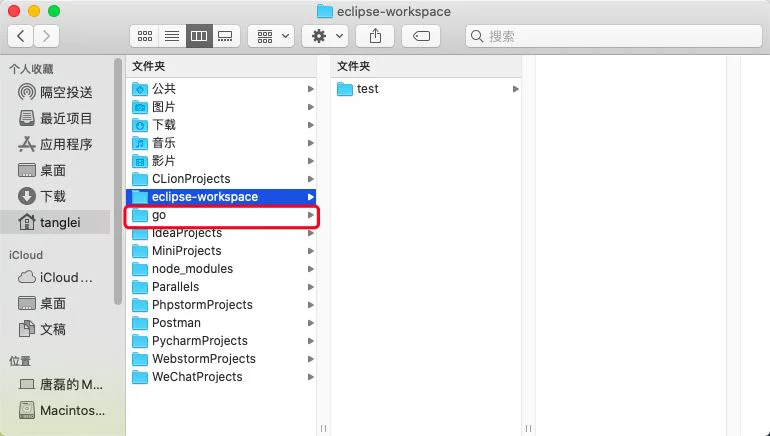This screenshot has width=770, height=436.
Task: Switch to column view
Action: 199,36
